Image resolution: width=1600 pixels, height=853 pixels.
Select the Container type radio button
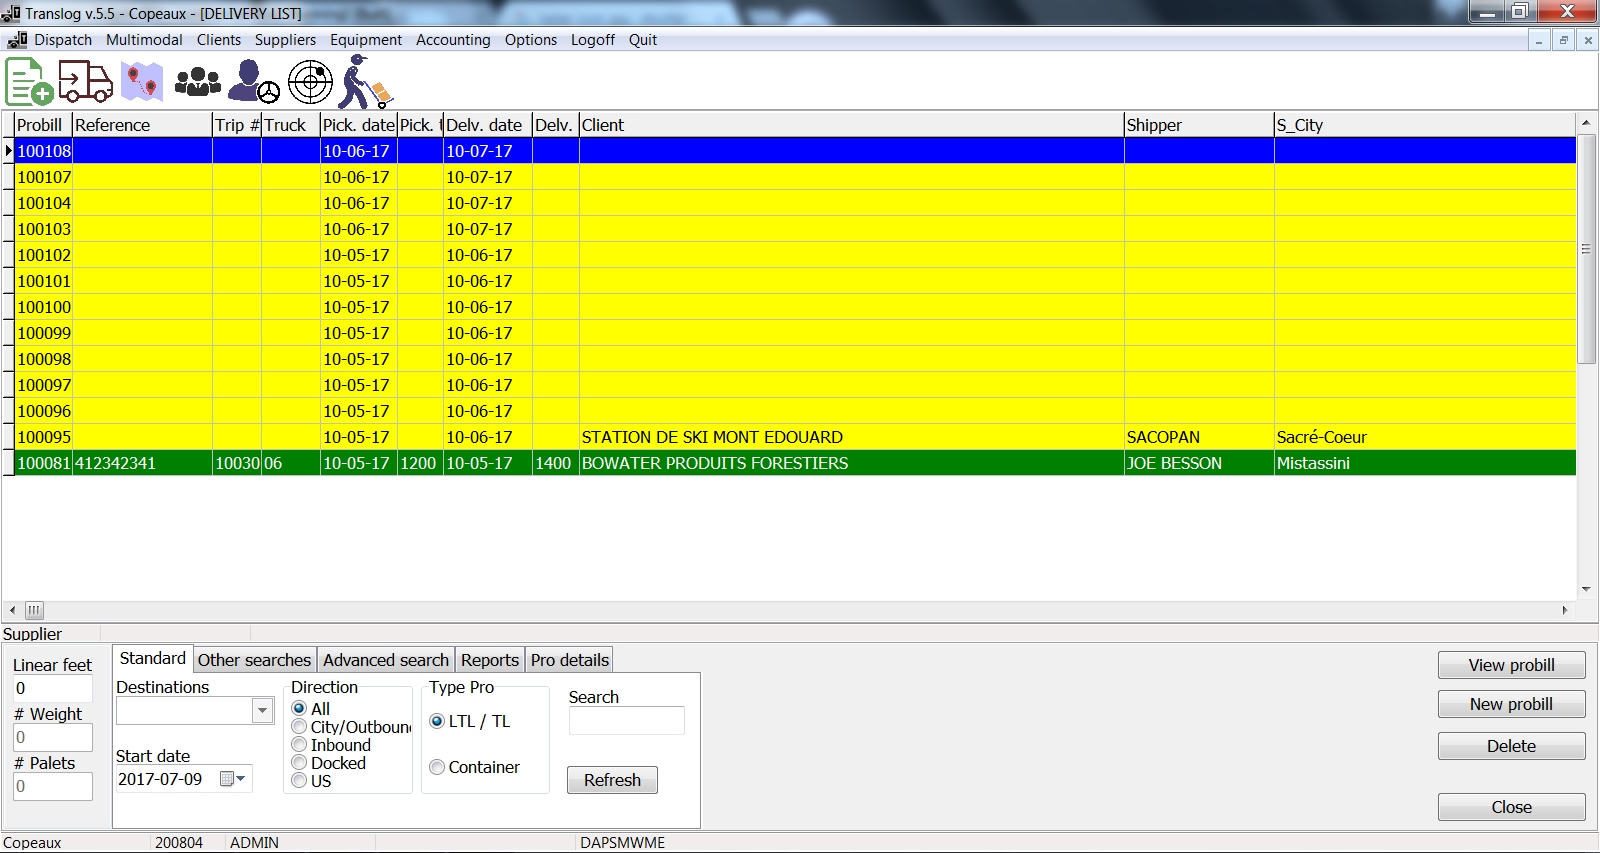coord(437,767)
